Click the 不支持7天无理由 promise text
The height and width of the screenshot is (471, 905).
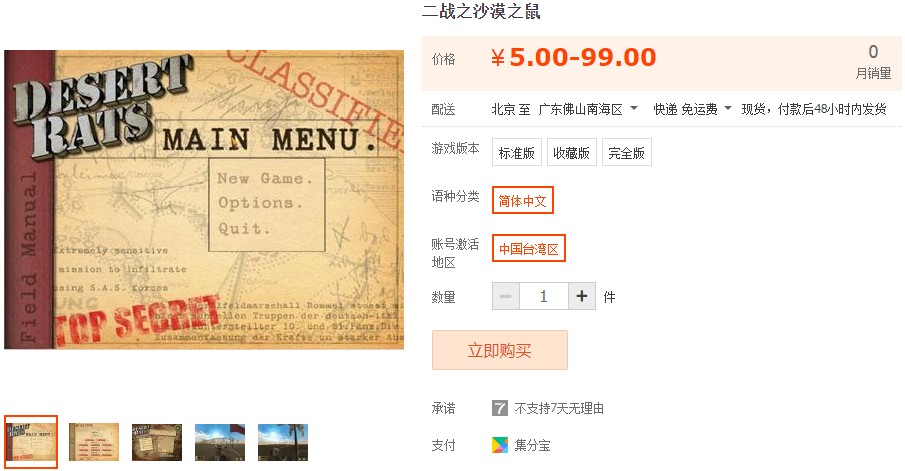click(x=559, y=409)
